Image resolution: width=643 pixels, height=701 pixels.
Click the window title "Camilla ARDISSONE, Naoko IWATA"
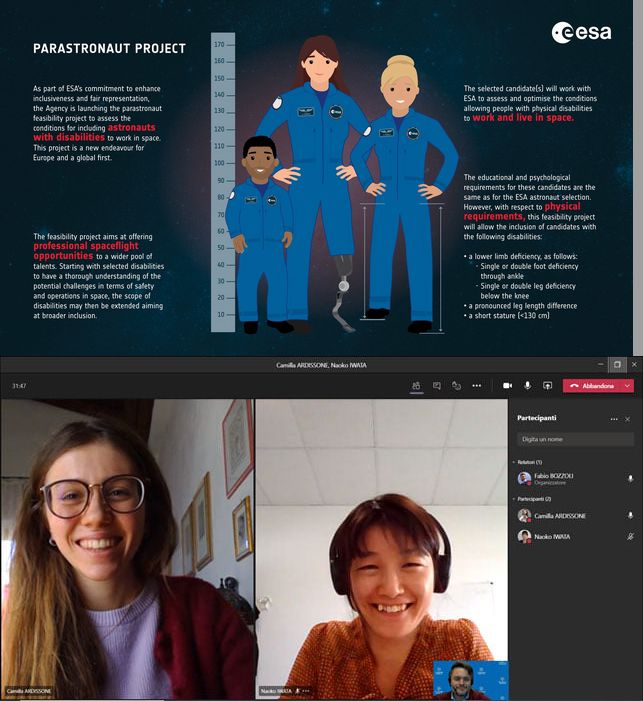point(321,365)
